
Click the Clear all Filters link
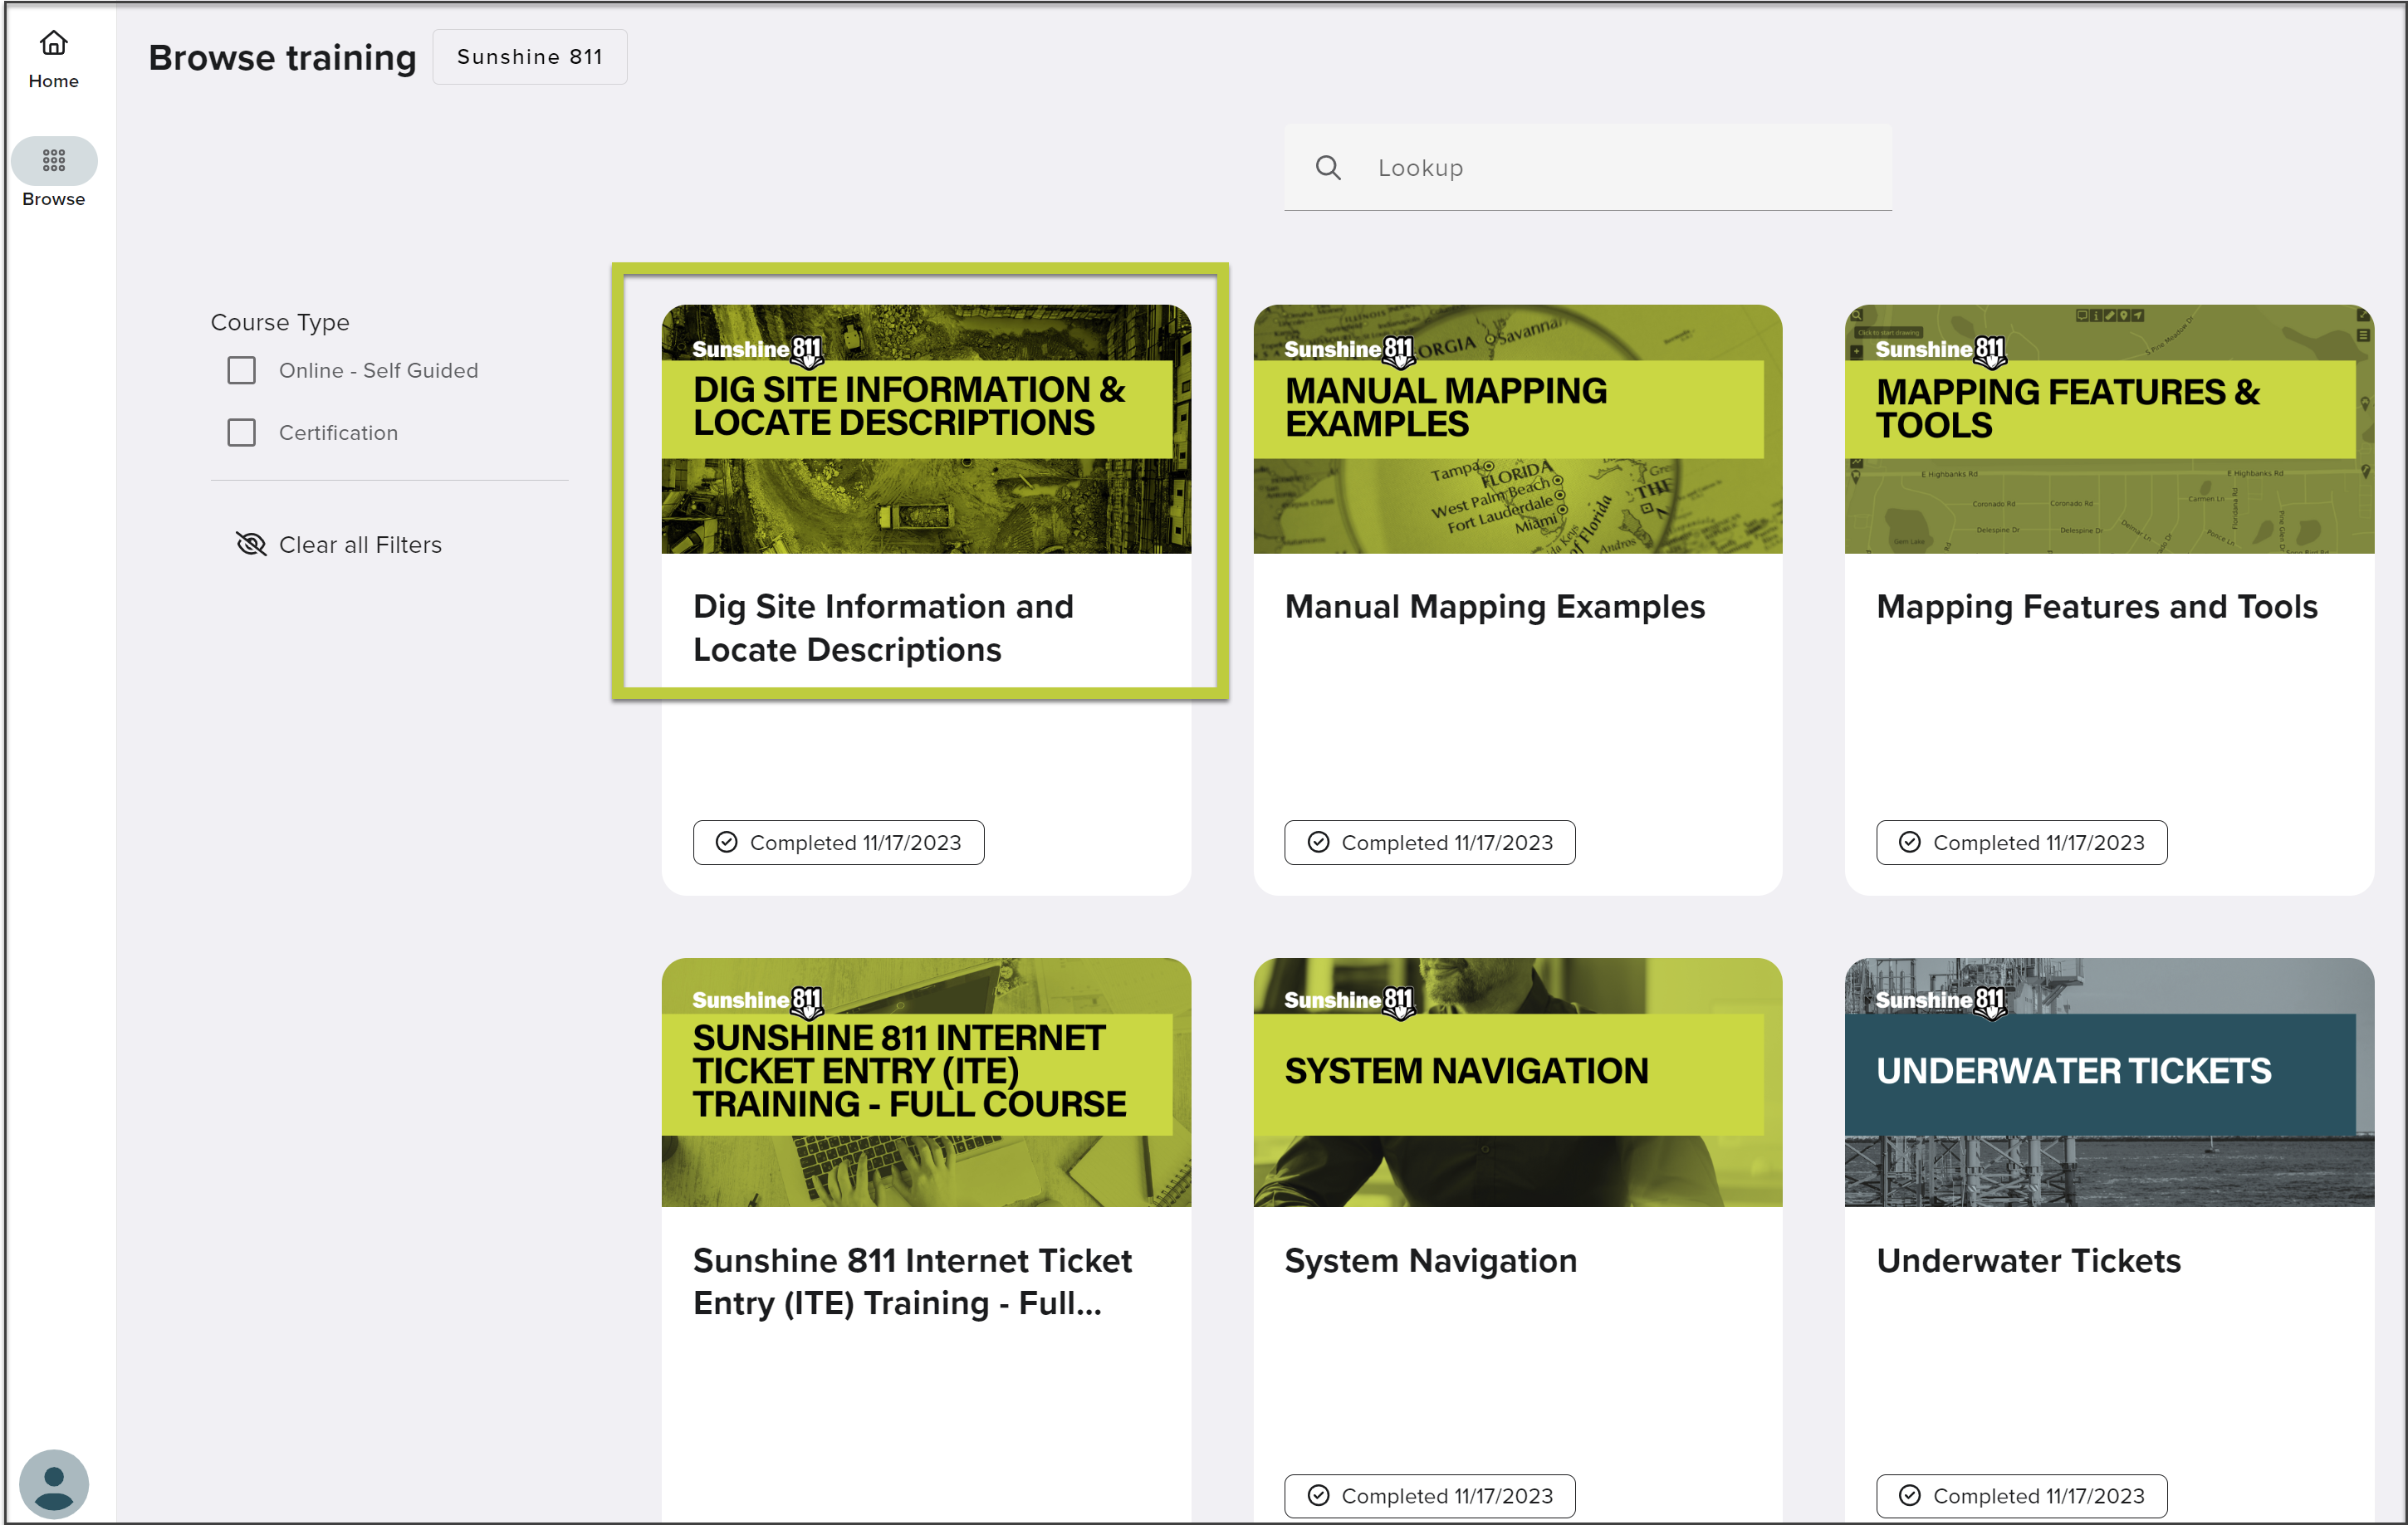pos(360,544)
